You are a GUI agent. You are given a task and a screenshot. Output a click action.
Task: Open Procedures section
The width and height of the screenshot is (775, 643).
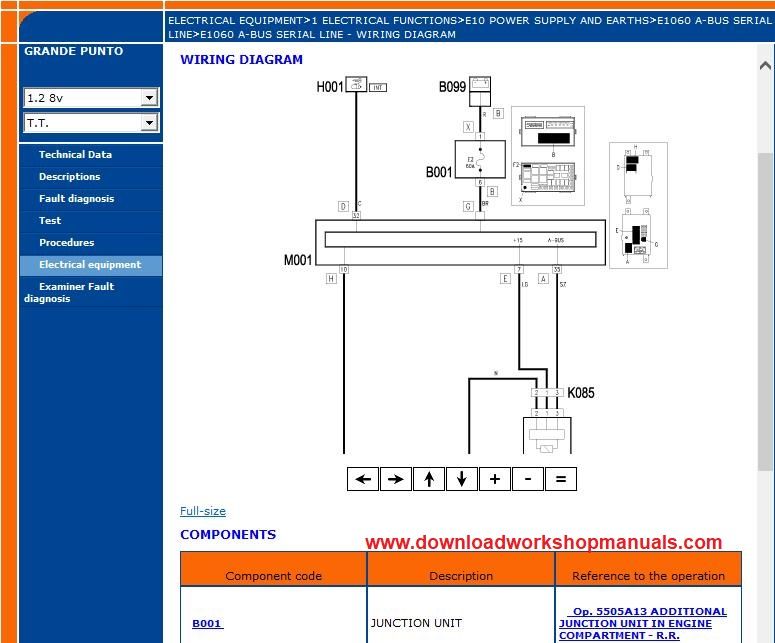click(67, 243)
